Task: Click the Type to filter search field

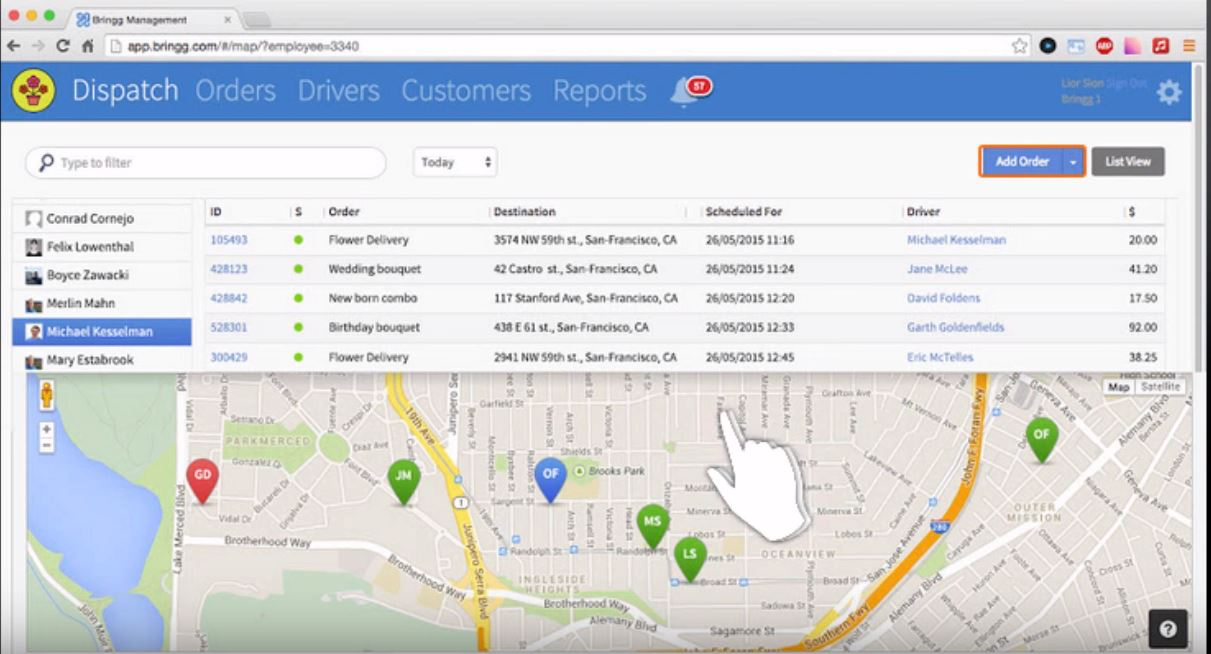Action: (x=206, y=163)
